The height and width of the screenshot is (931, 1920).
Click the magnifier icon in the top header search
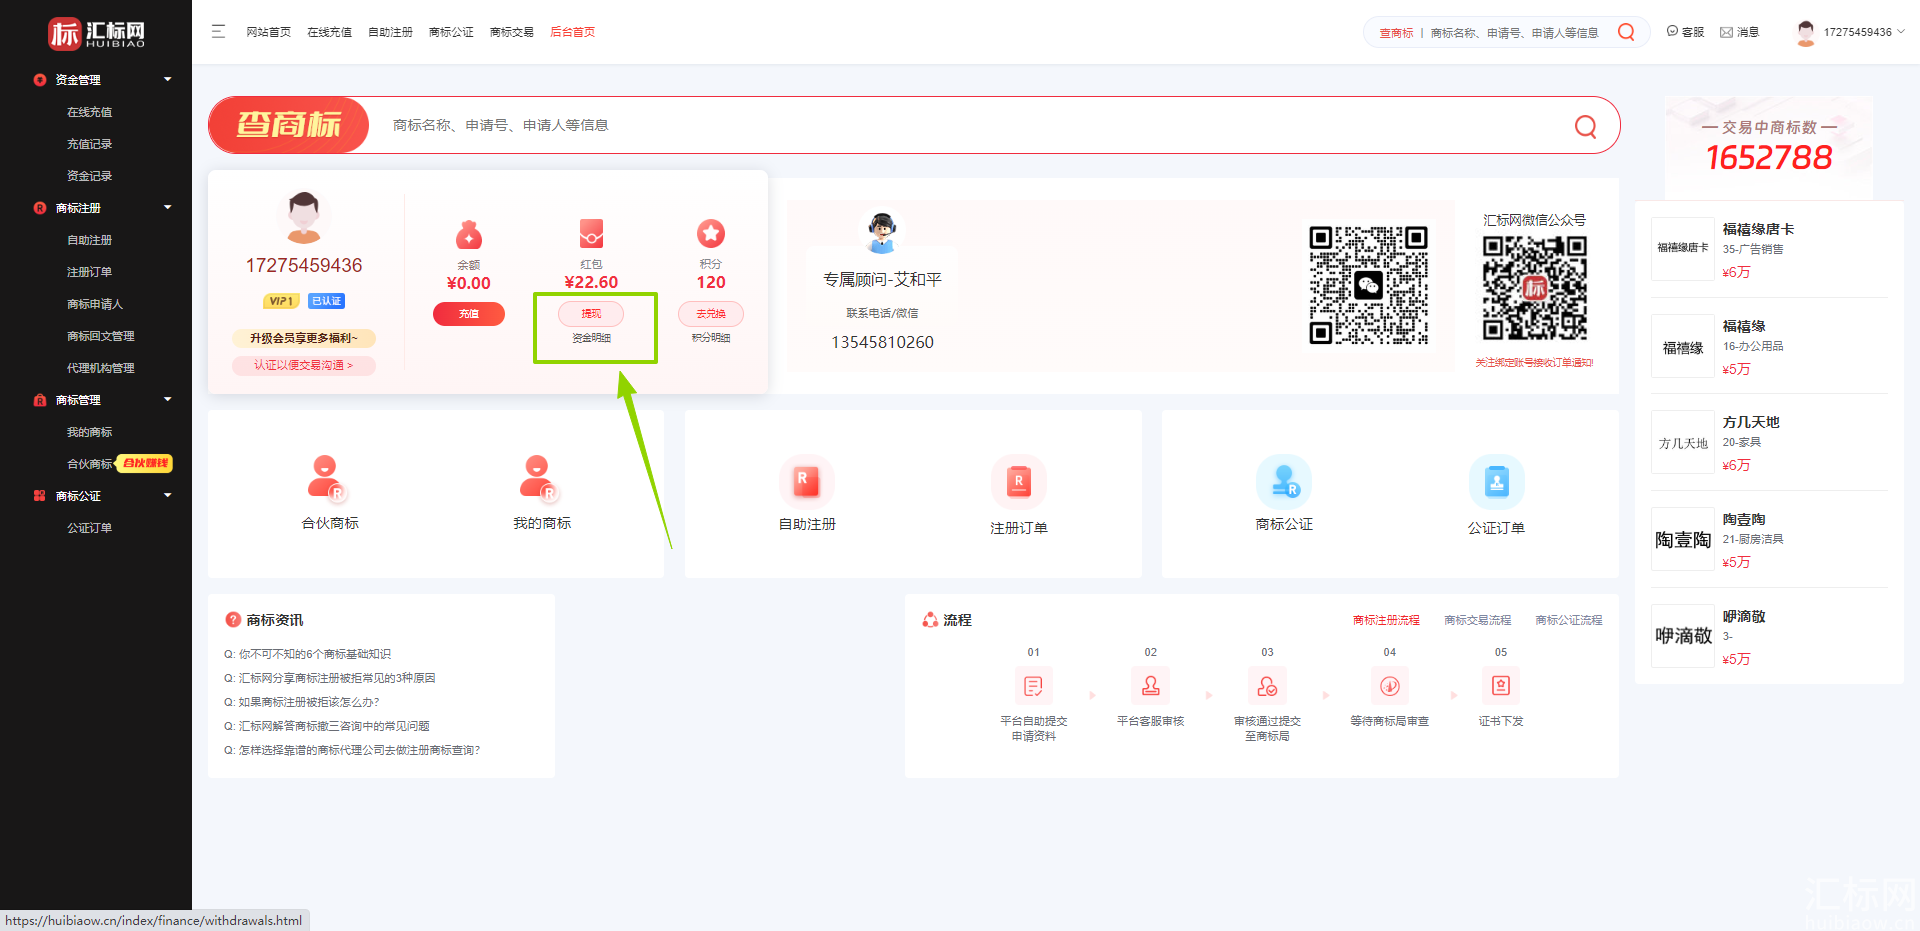(x=1626, y=32)
